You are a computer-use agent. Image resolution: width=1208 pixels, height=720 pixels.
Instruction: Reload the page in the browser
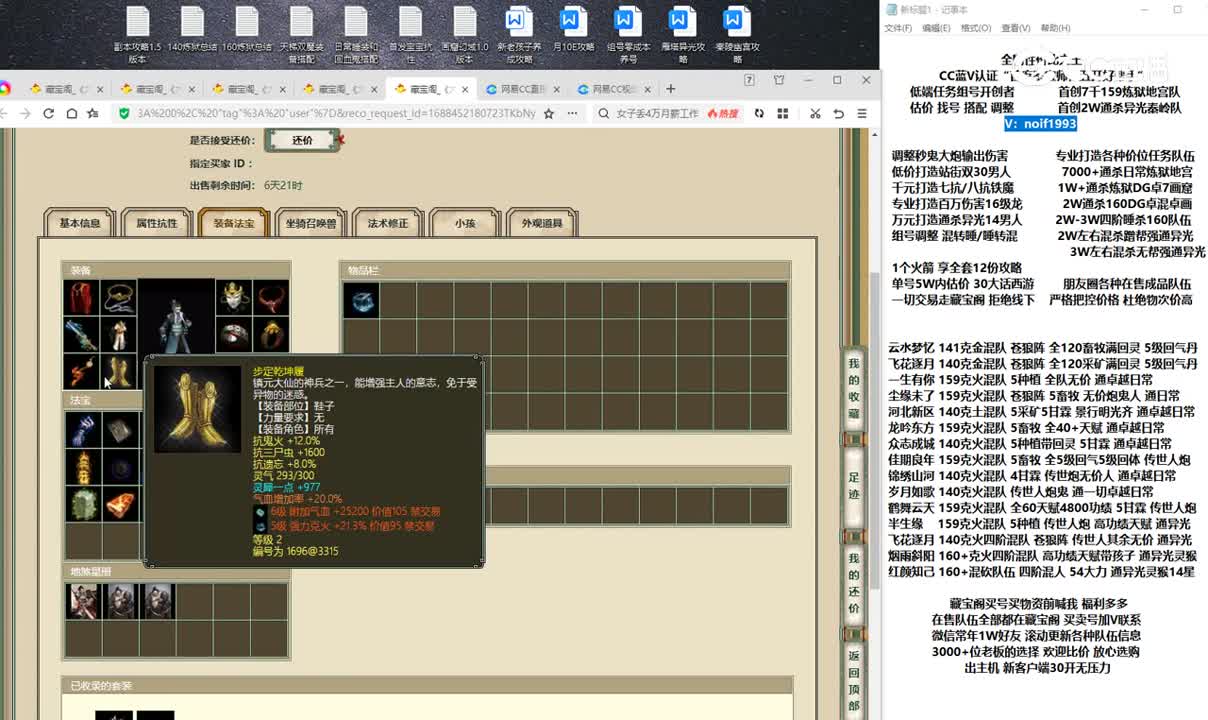(x=48, y=114)
